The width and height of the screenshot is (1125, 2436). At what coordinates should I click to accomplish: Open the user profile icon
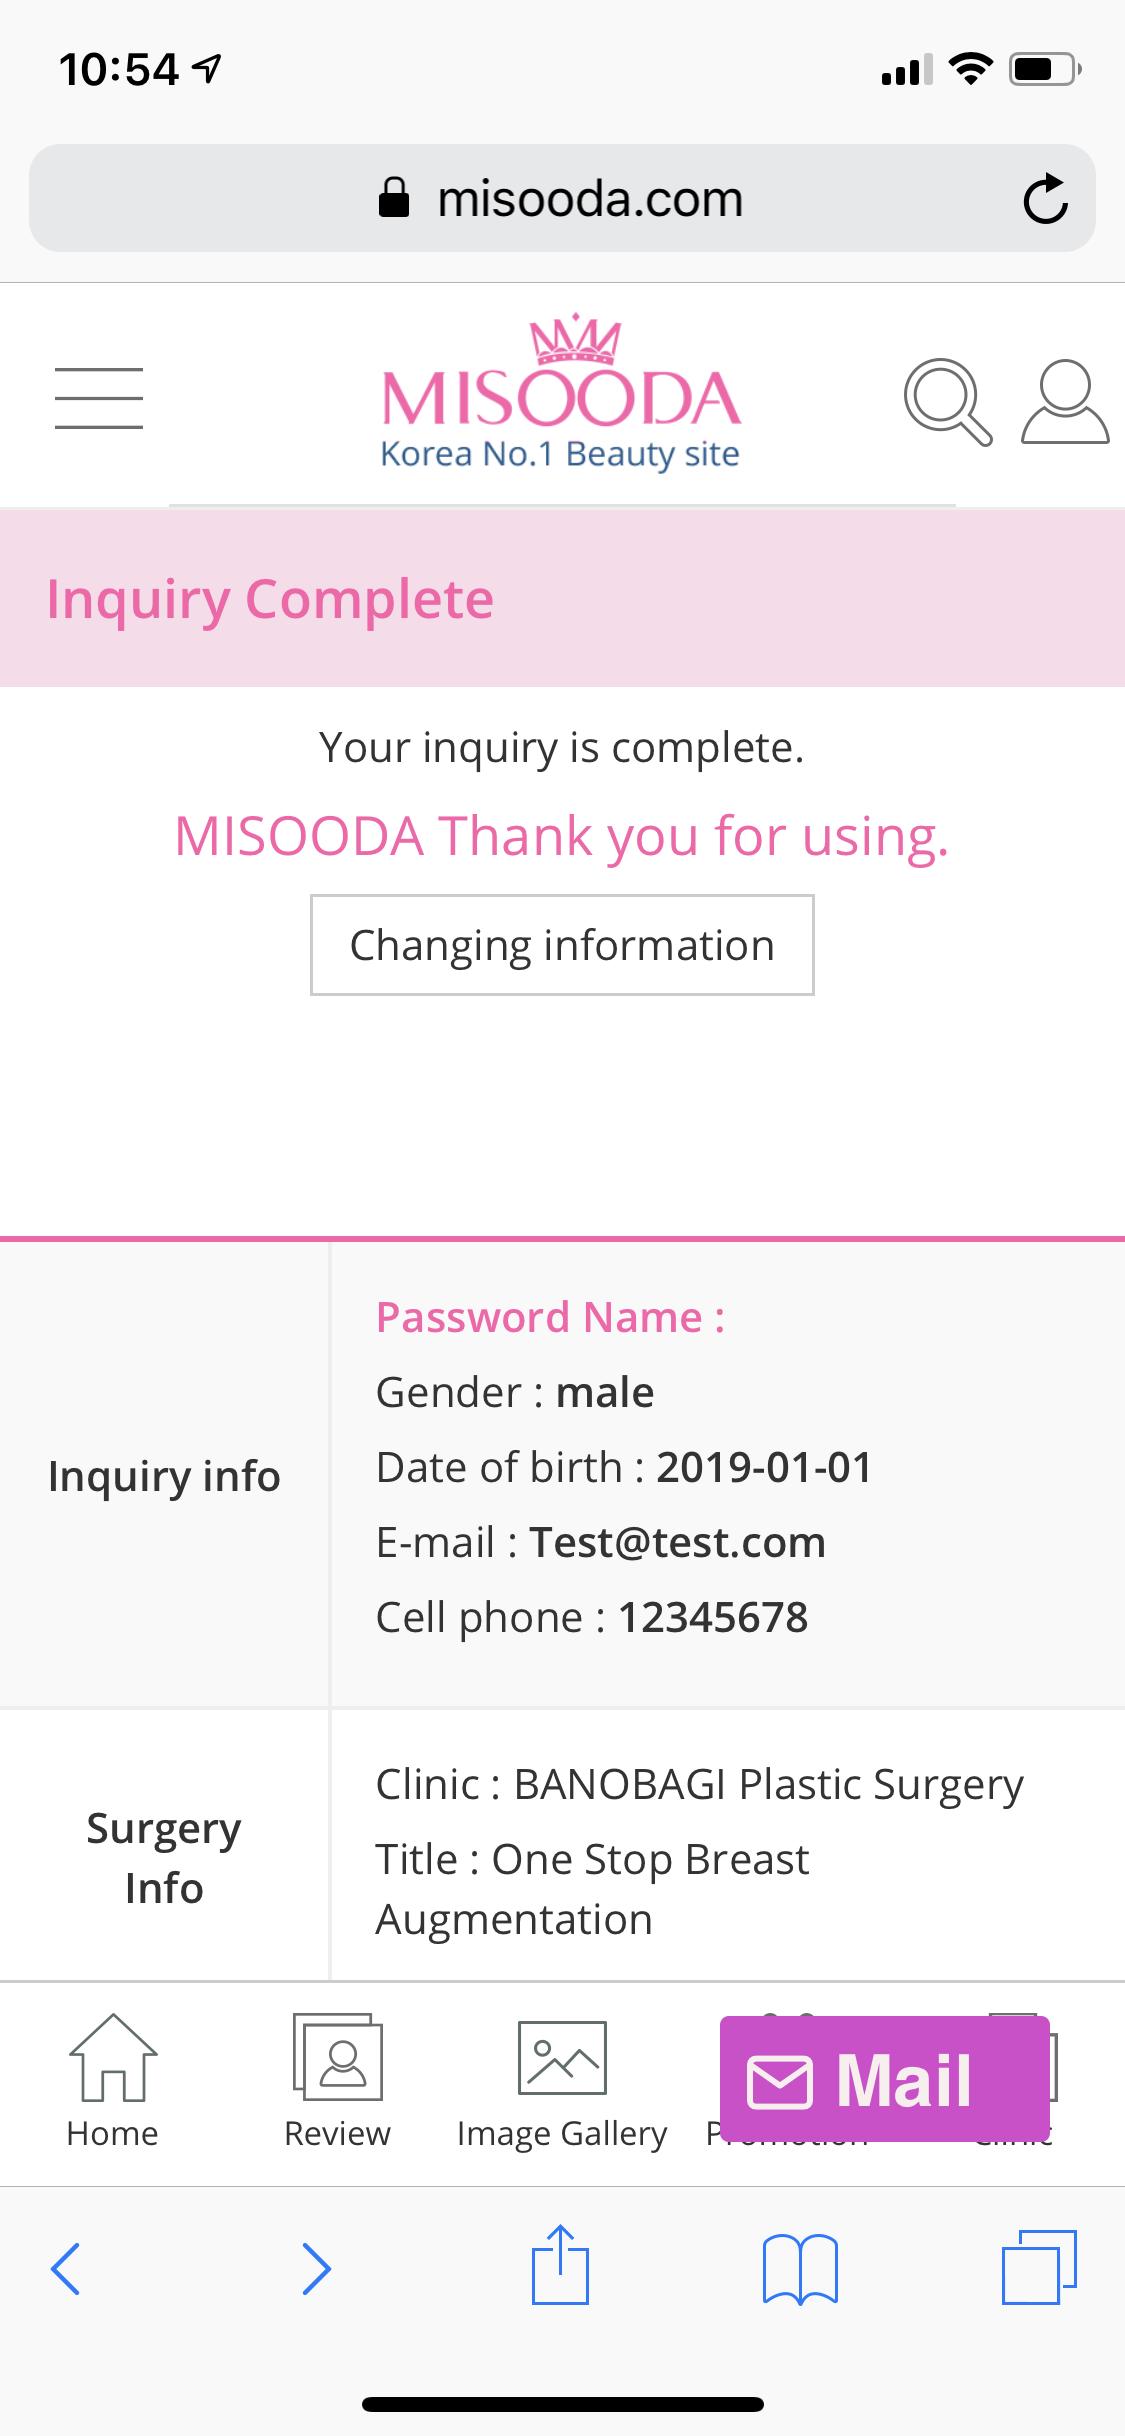(x=1065, y=401)
